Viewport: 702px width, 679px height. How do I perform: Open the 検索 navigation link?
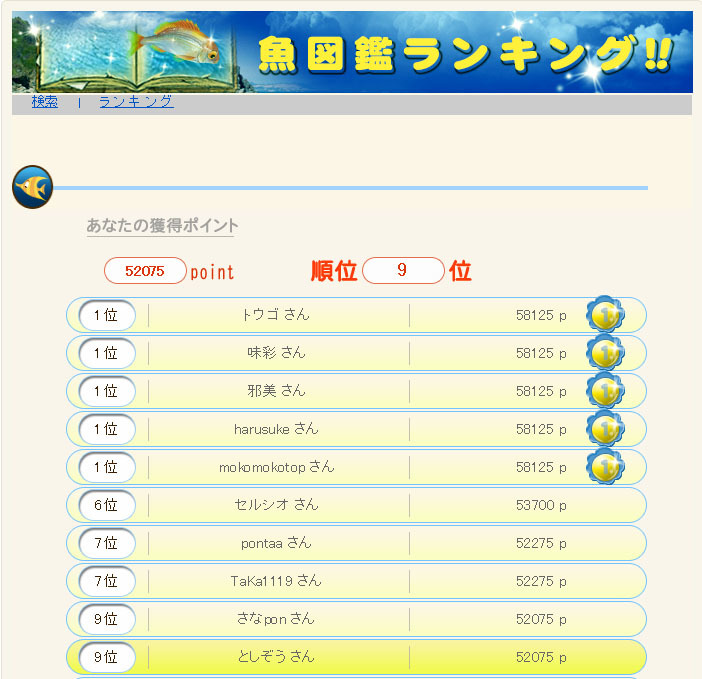tap(45, 102)
